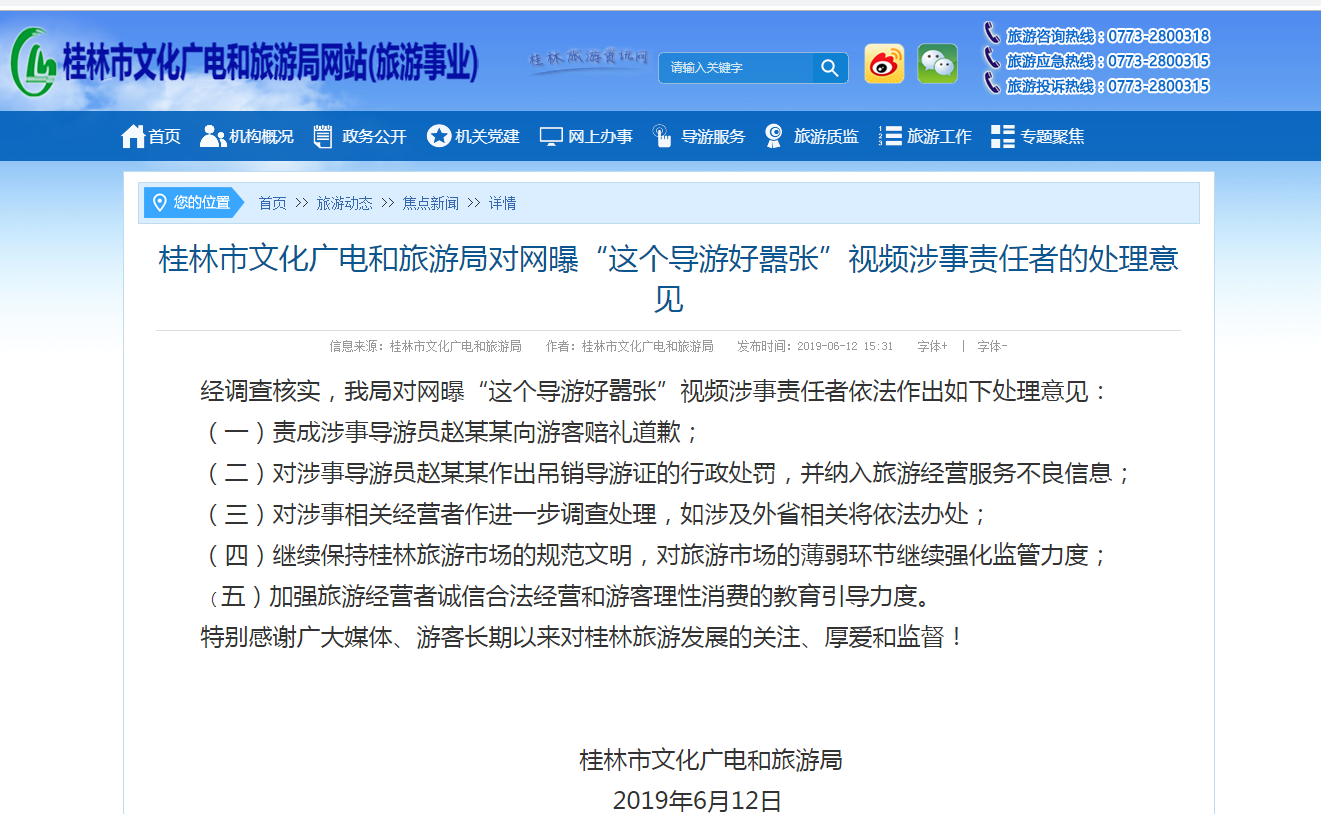Increase font size with 字体+
The height and width of the screenshot is (814, 1321).
pyautogui.click(x=932, y=346)
